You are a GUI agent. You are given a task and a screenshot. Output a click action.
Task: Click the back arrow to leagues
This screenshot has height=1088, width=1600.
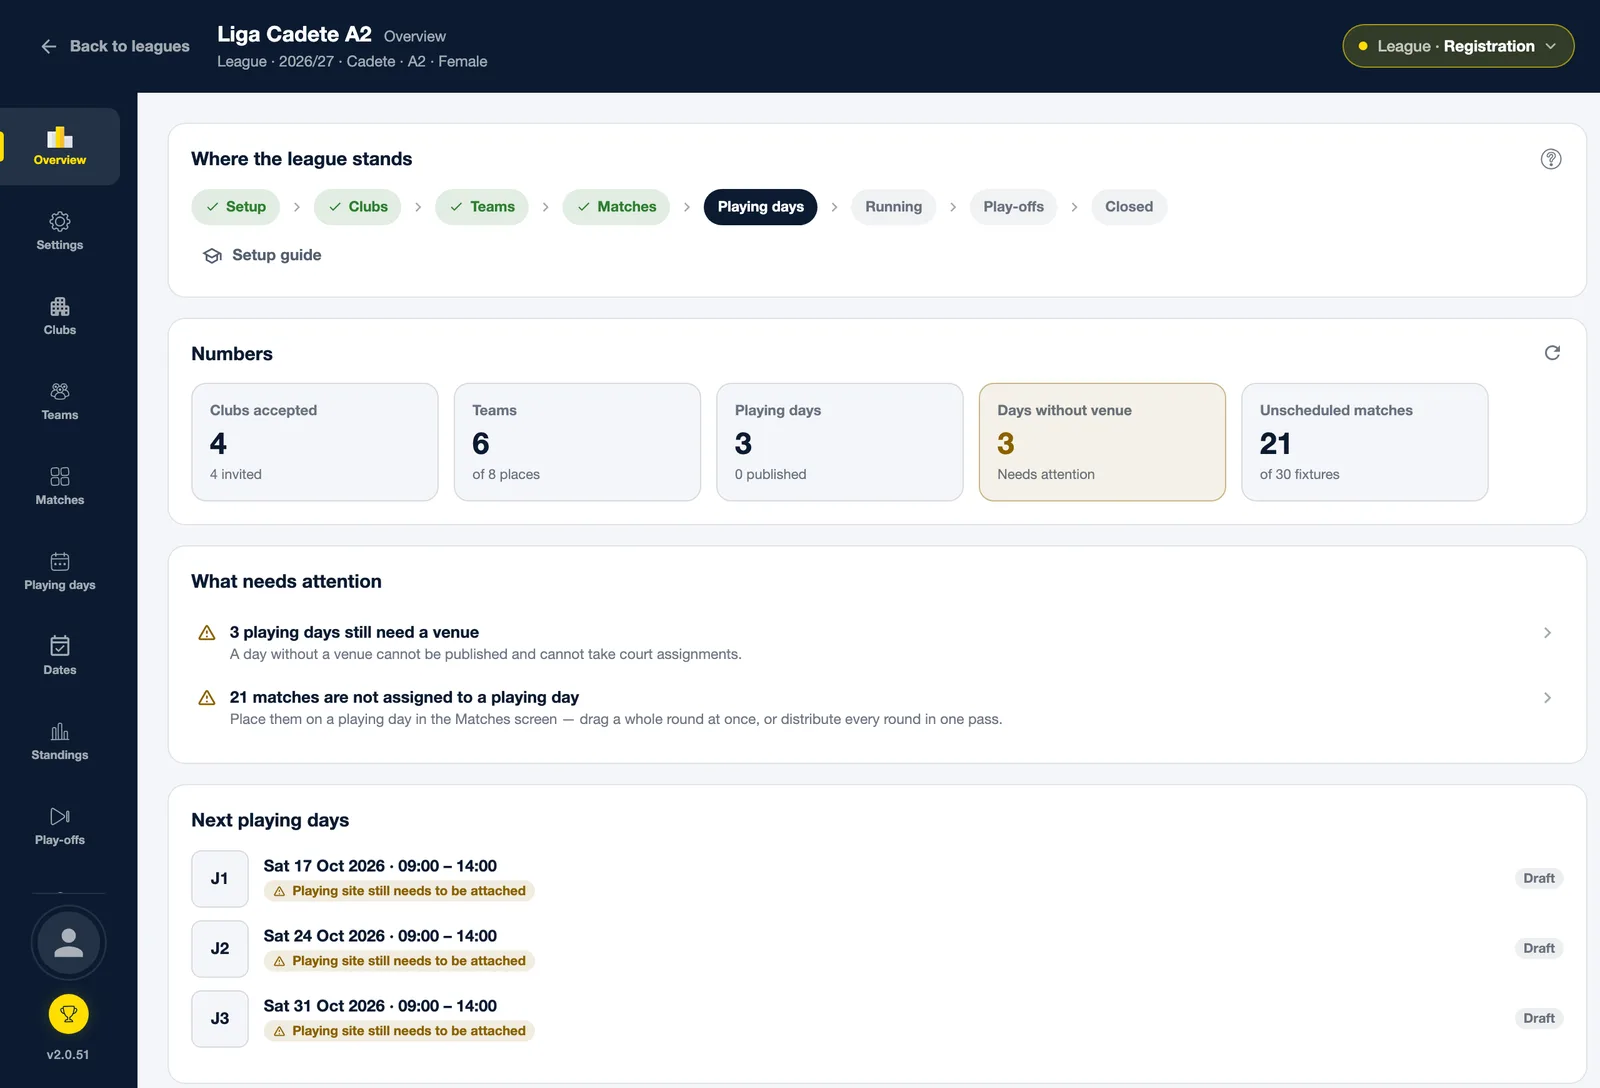tap(48, 46)
